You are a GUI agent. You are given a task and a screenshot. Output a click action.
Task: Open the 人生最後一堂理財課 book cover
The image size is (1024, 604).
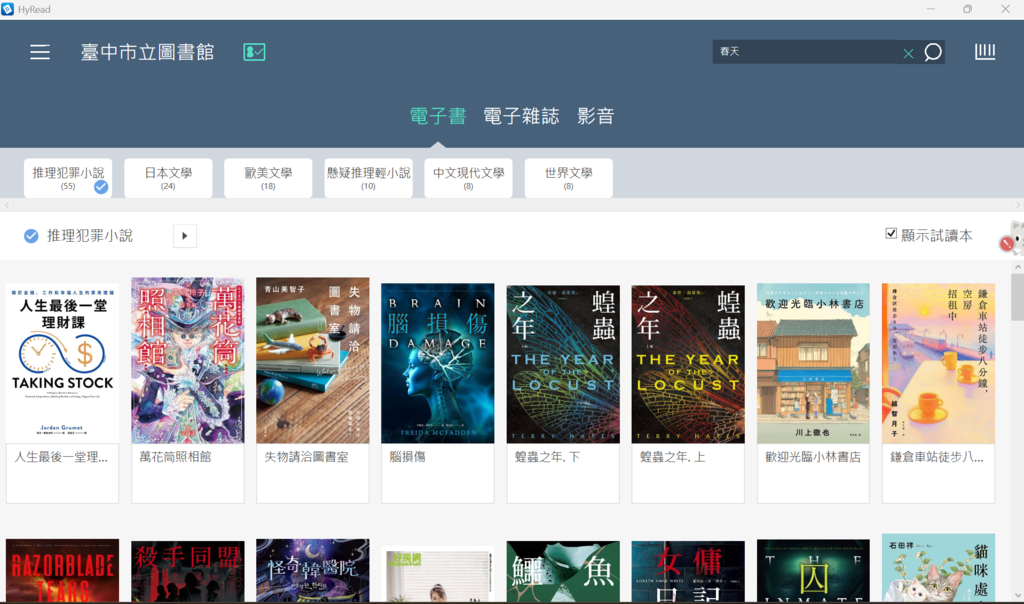[x=63, y=363]
